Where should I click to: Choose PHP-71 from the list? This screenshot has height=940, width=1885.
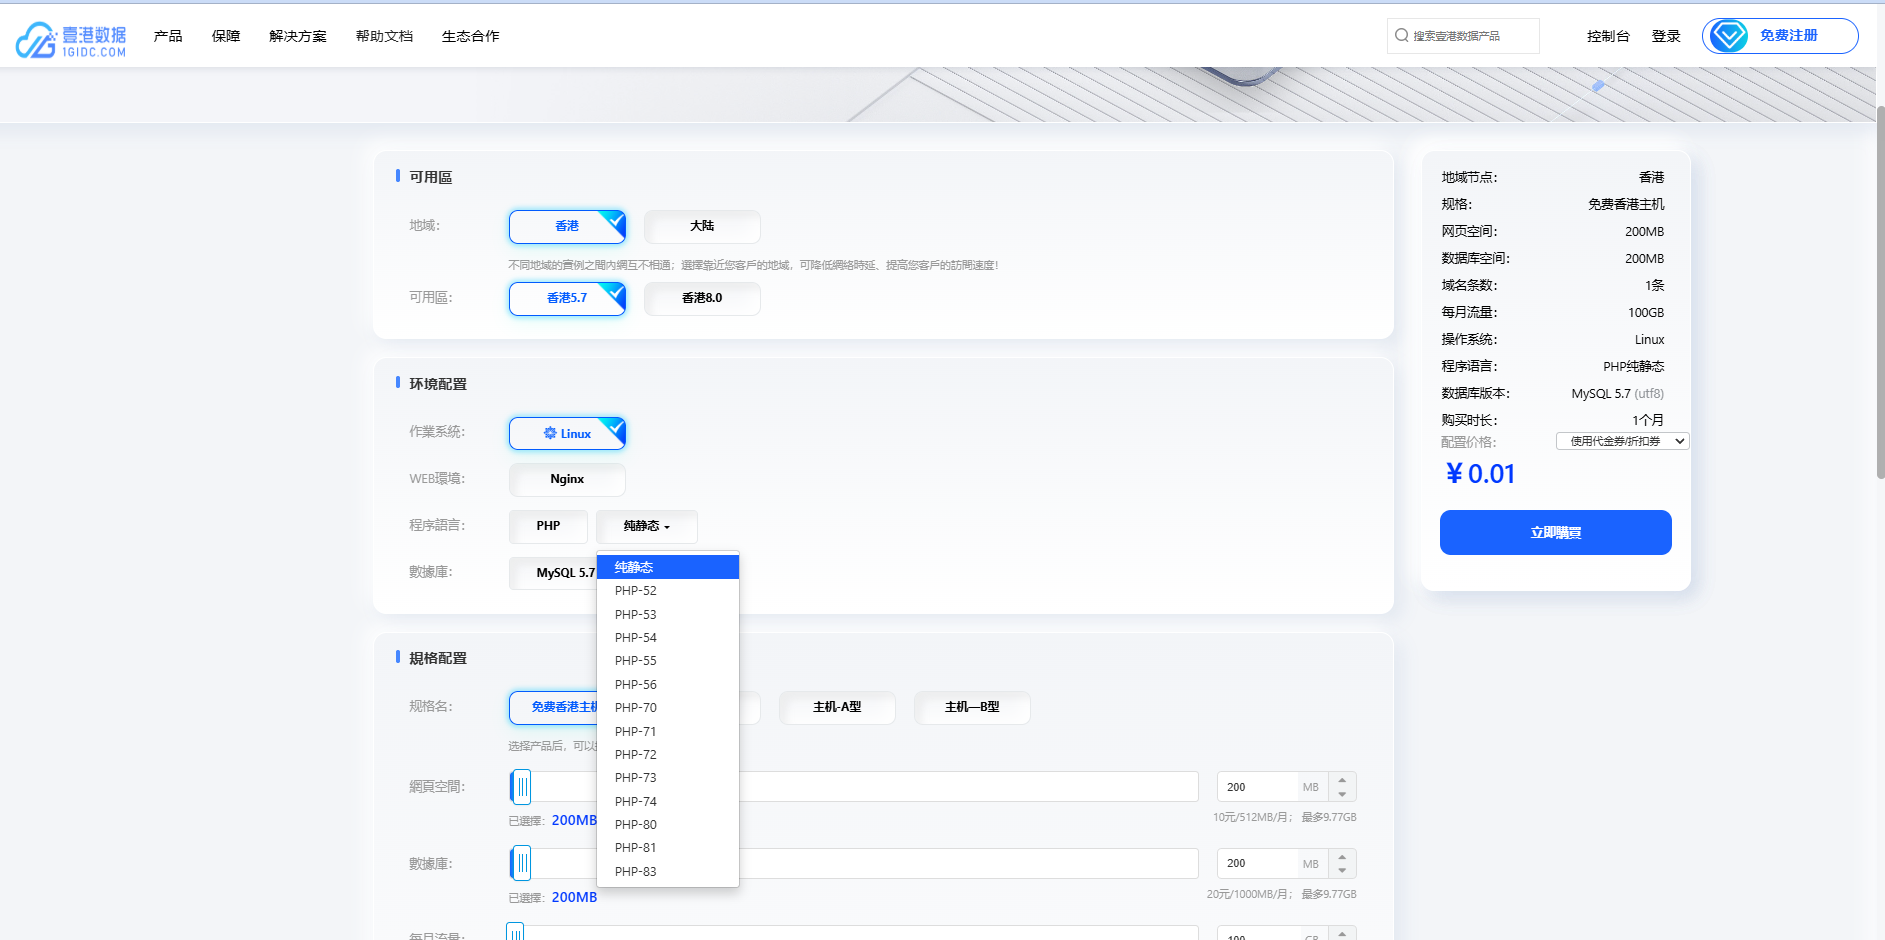coord(668,732)
